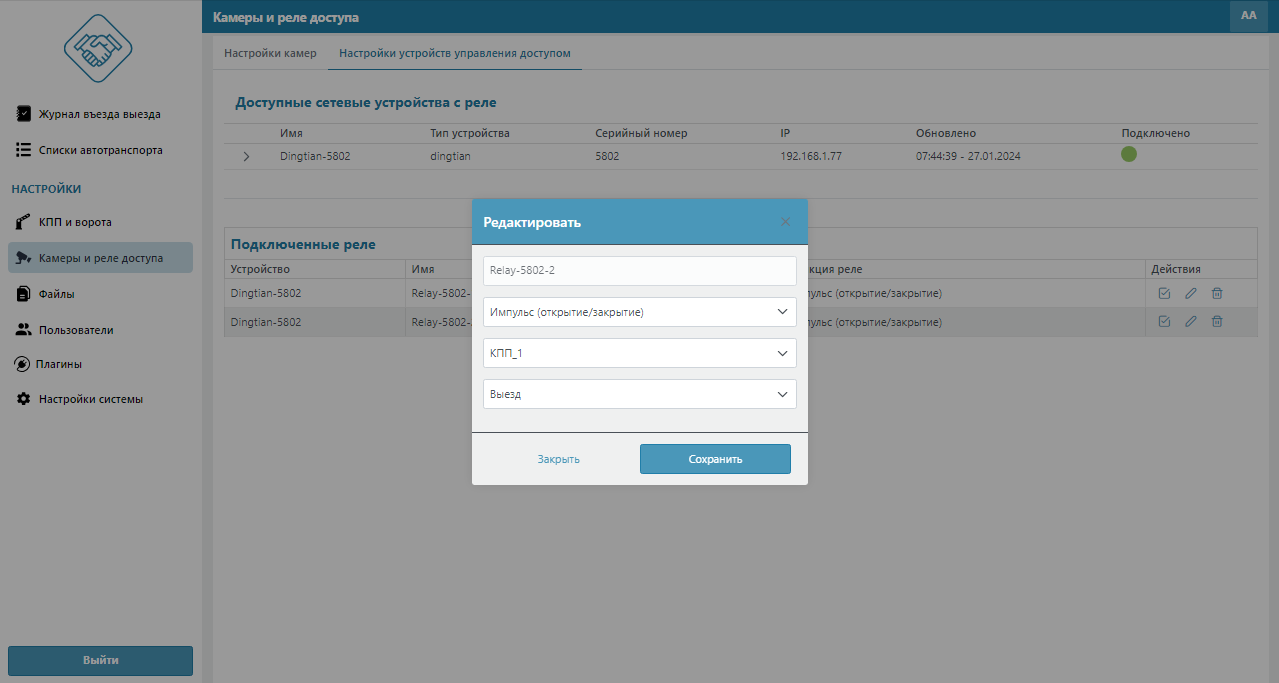This screenshot has width=1279, height=683.
Task: Select Настройки устройств управления доступом tab
Action: [x=455, y=53]
